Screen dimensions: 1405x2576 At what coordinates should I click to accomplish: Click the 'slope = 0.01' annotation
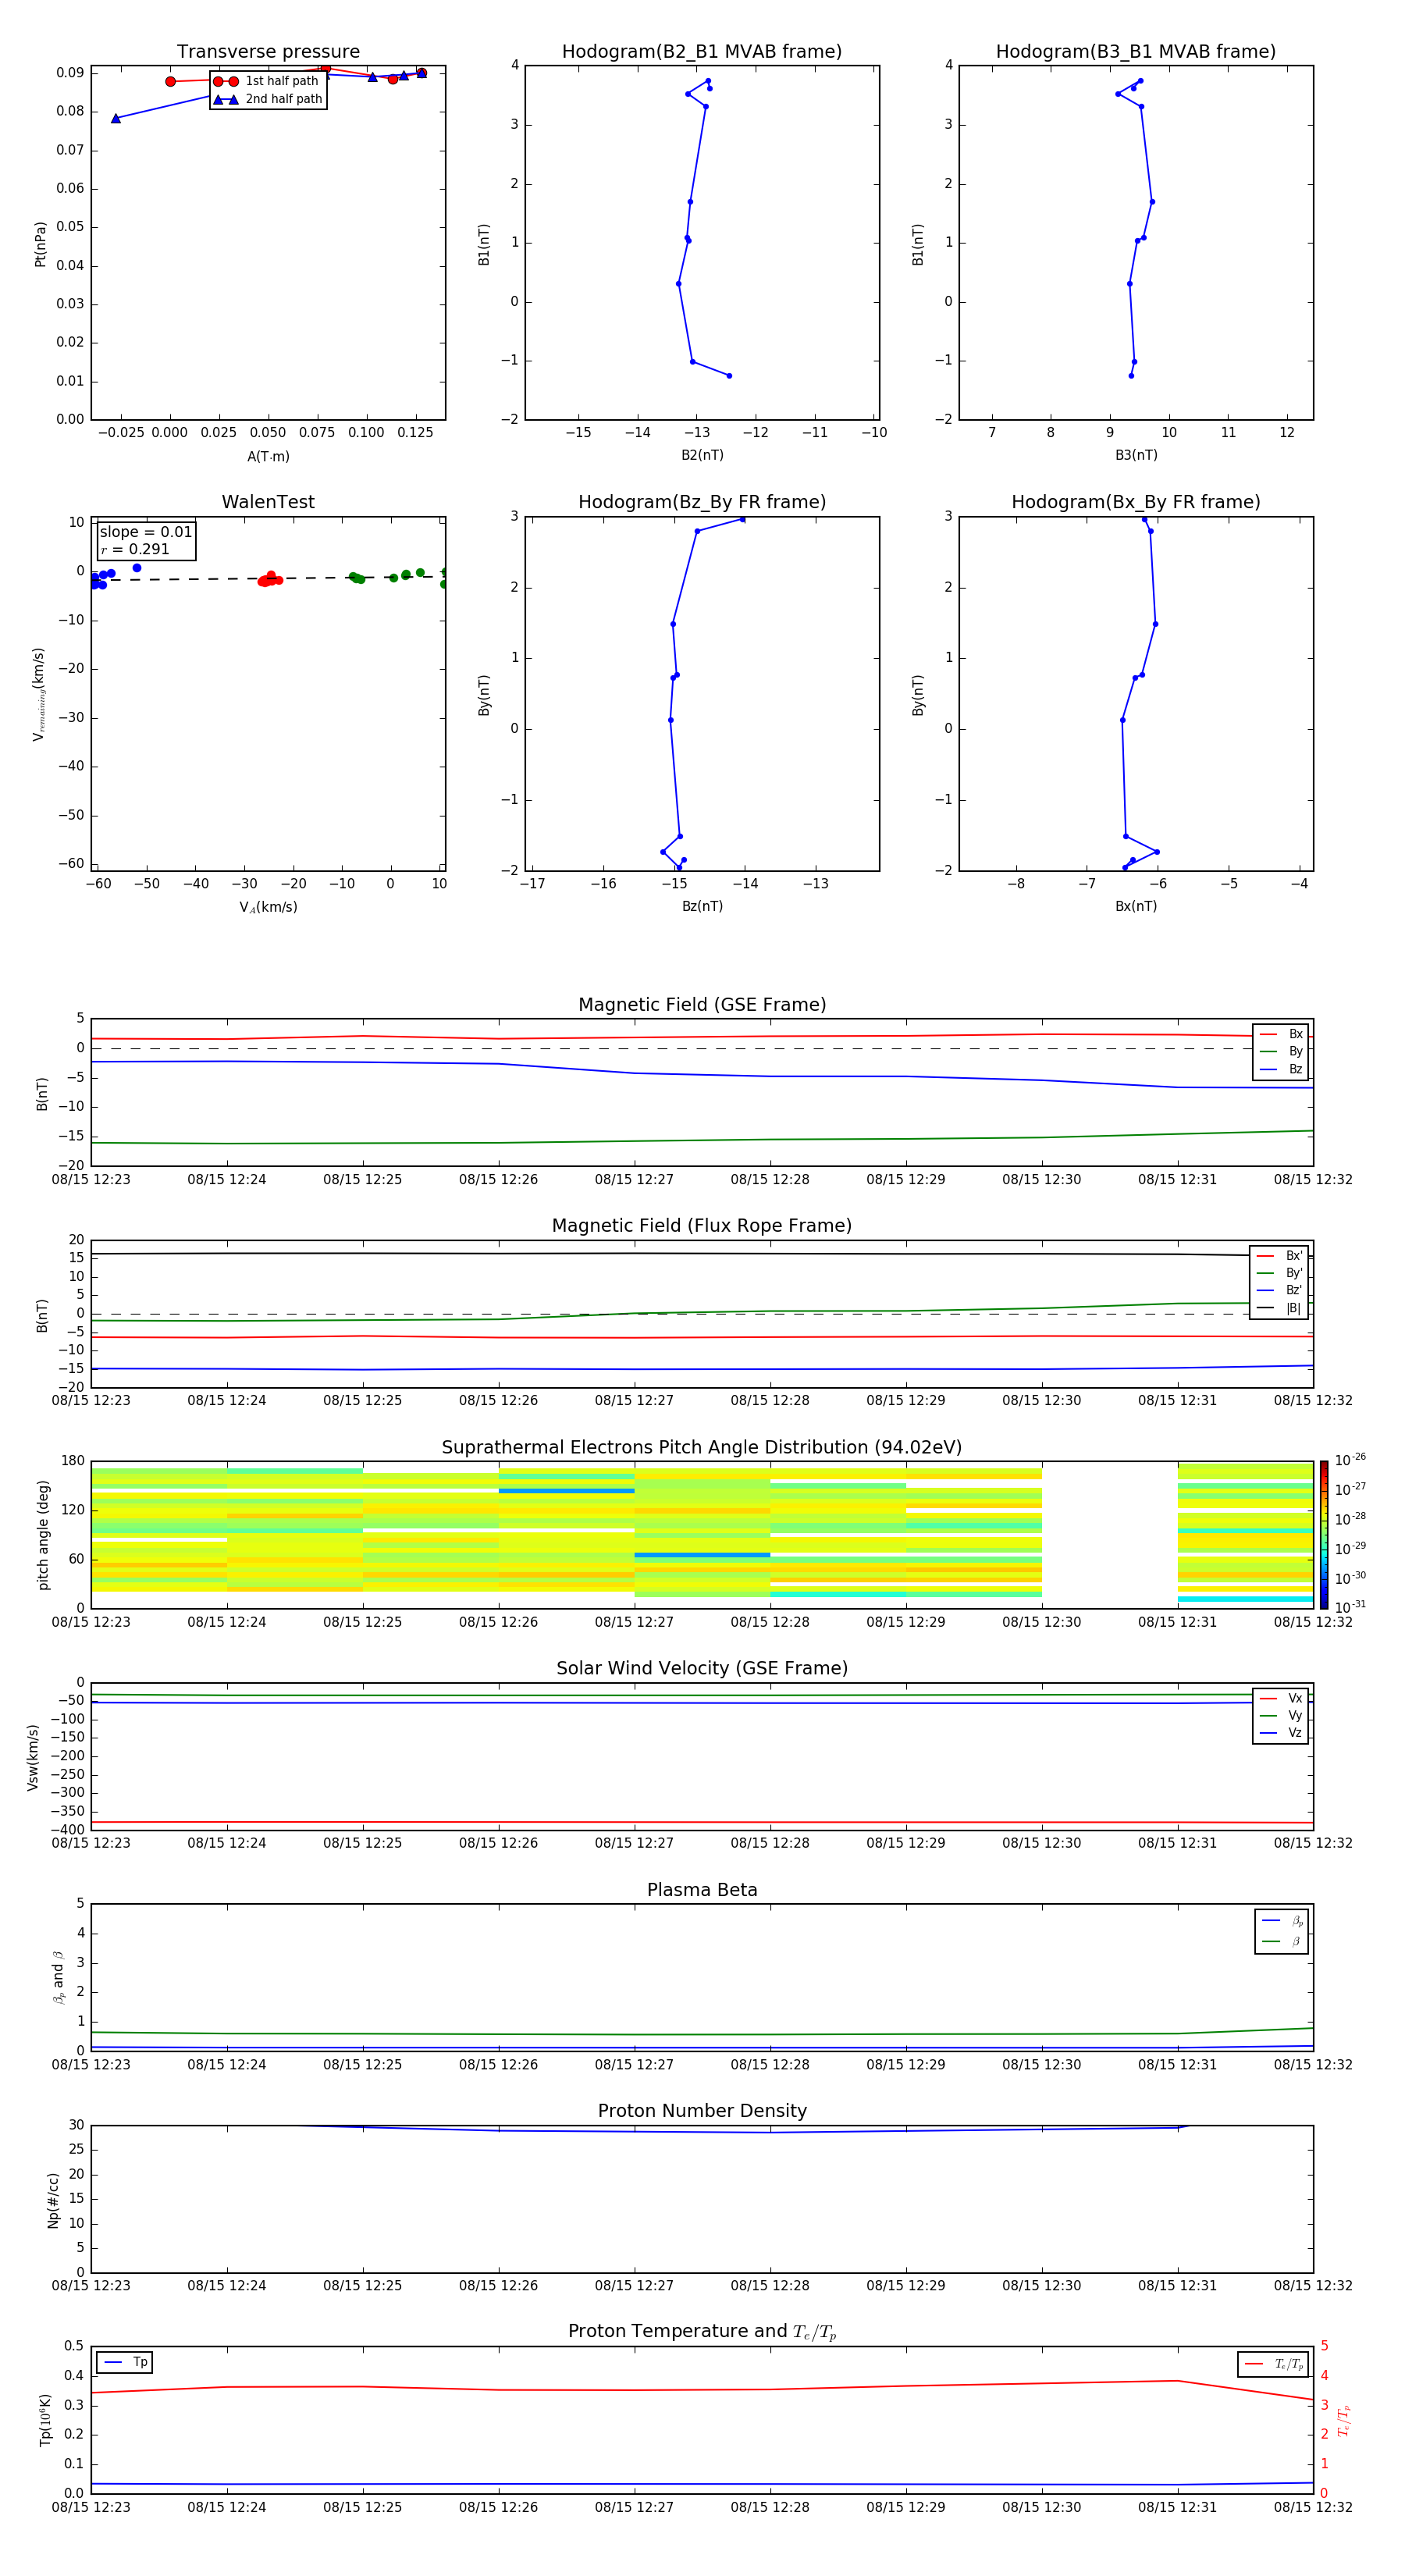[x=146, y=532]
